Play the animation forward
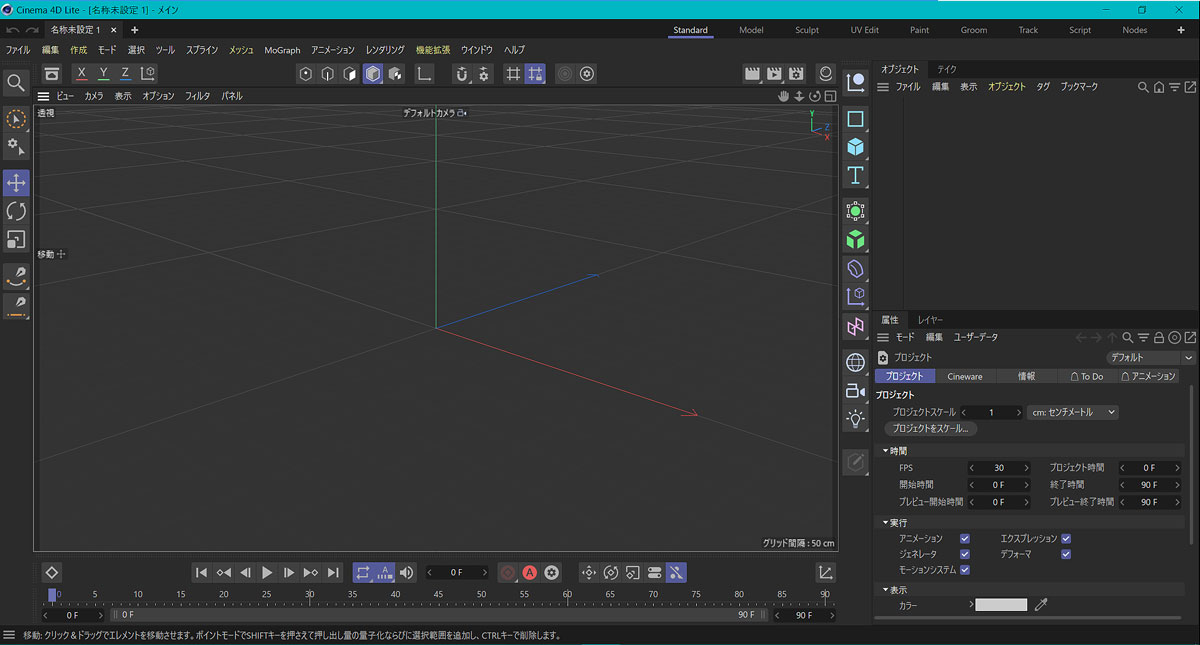This screenshot has height=645, width=1200. coord(267,572)
